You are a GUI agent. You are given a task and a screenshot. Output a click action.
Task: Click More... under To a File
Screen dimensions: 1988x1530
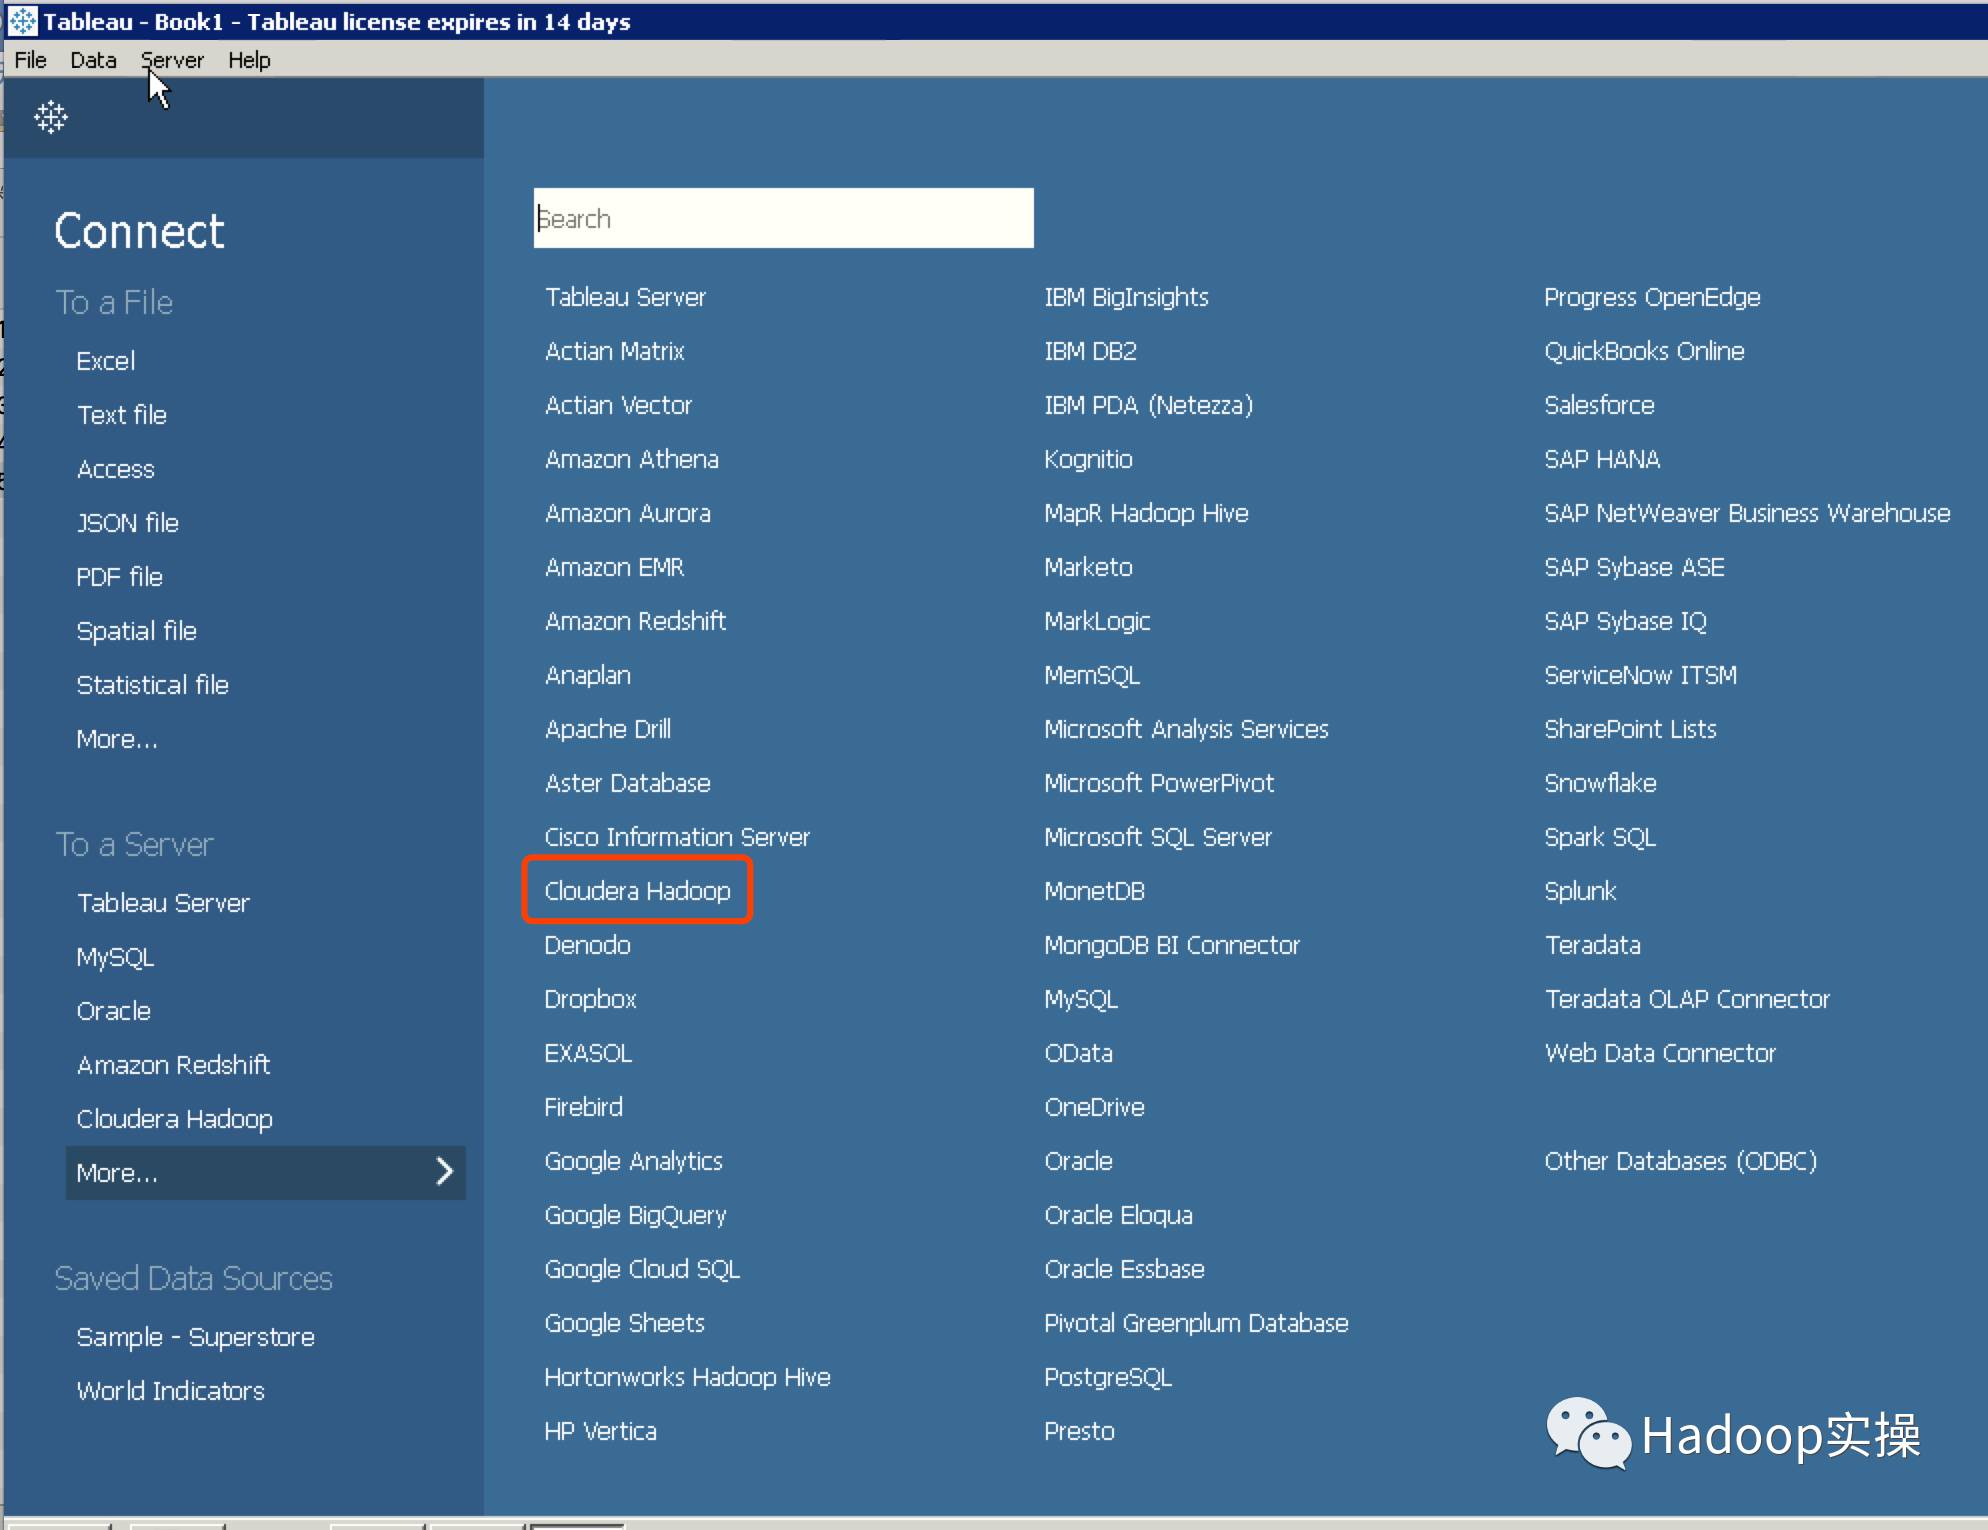point(117,739)
